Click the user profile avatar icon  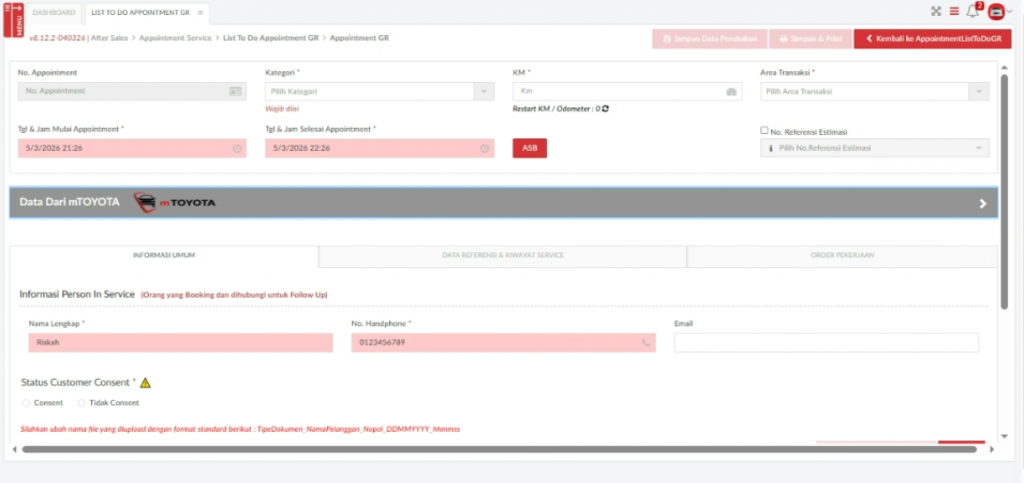point(995,12)
